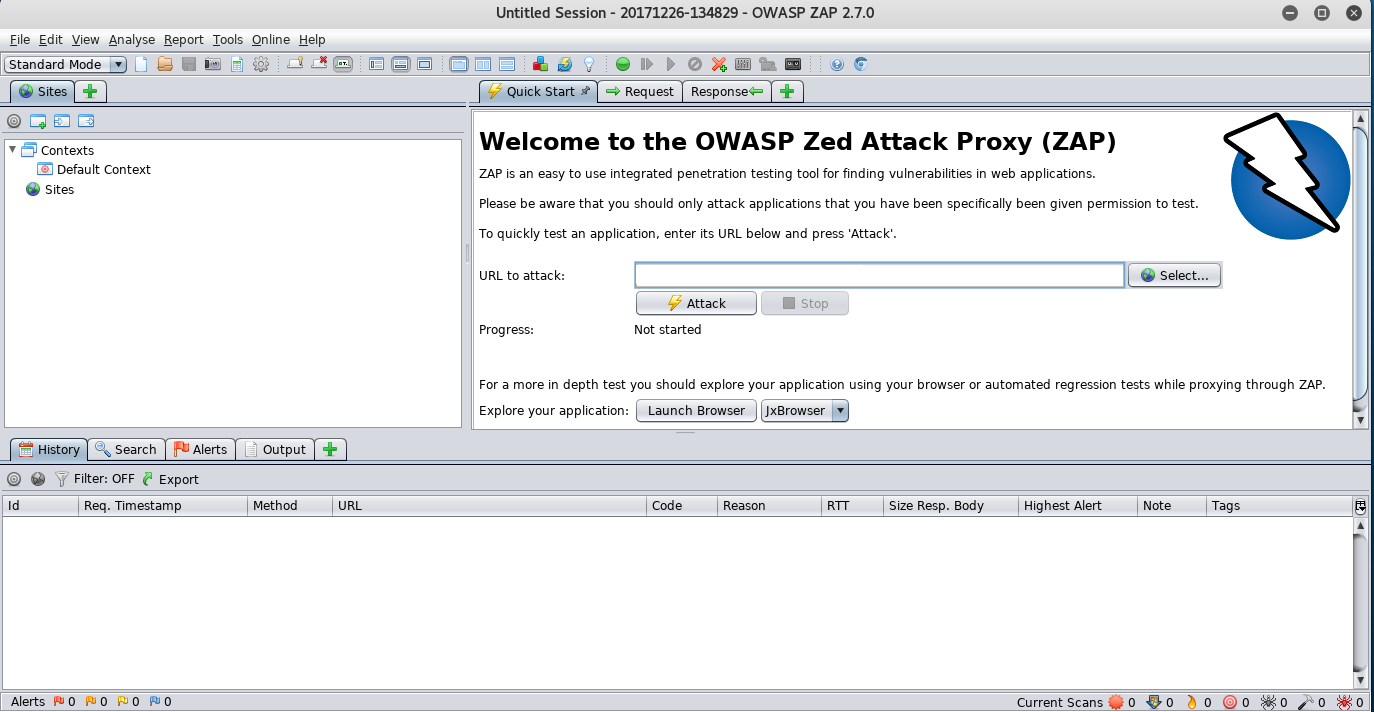Click the Drop request circle-slash icon
Image resolution: width=1374 pixels, height=712 pixels.
click(x=695, y=64)
